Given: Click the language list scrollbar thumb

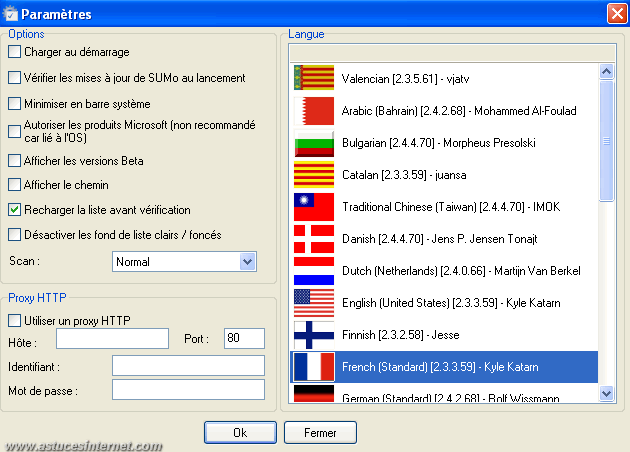Looking at the screenshot, I should pos(607,141).
